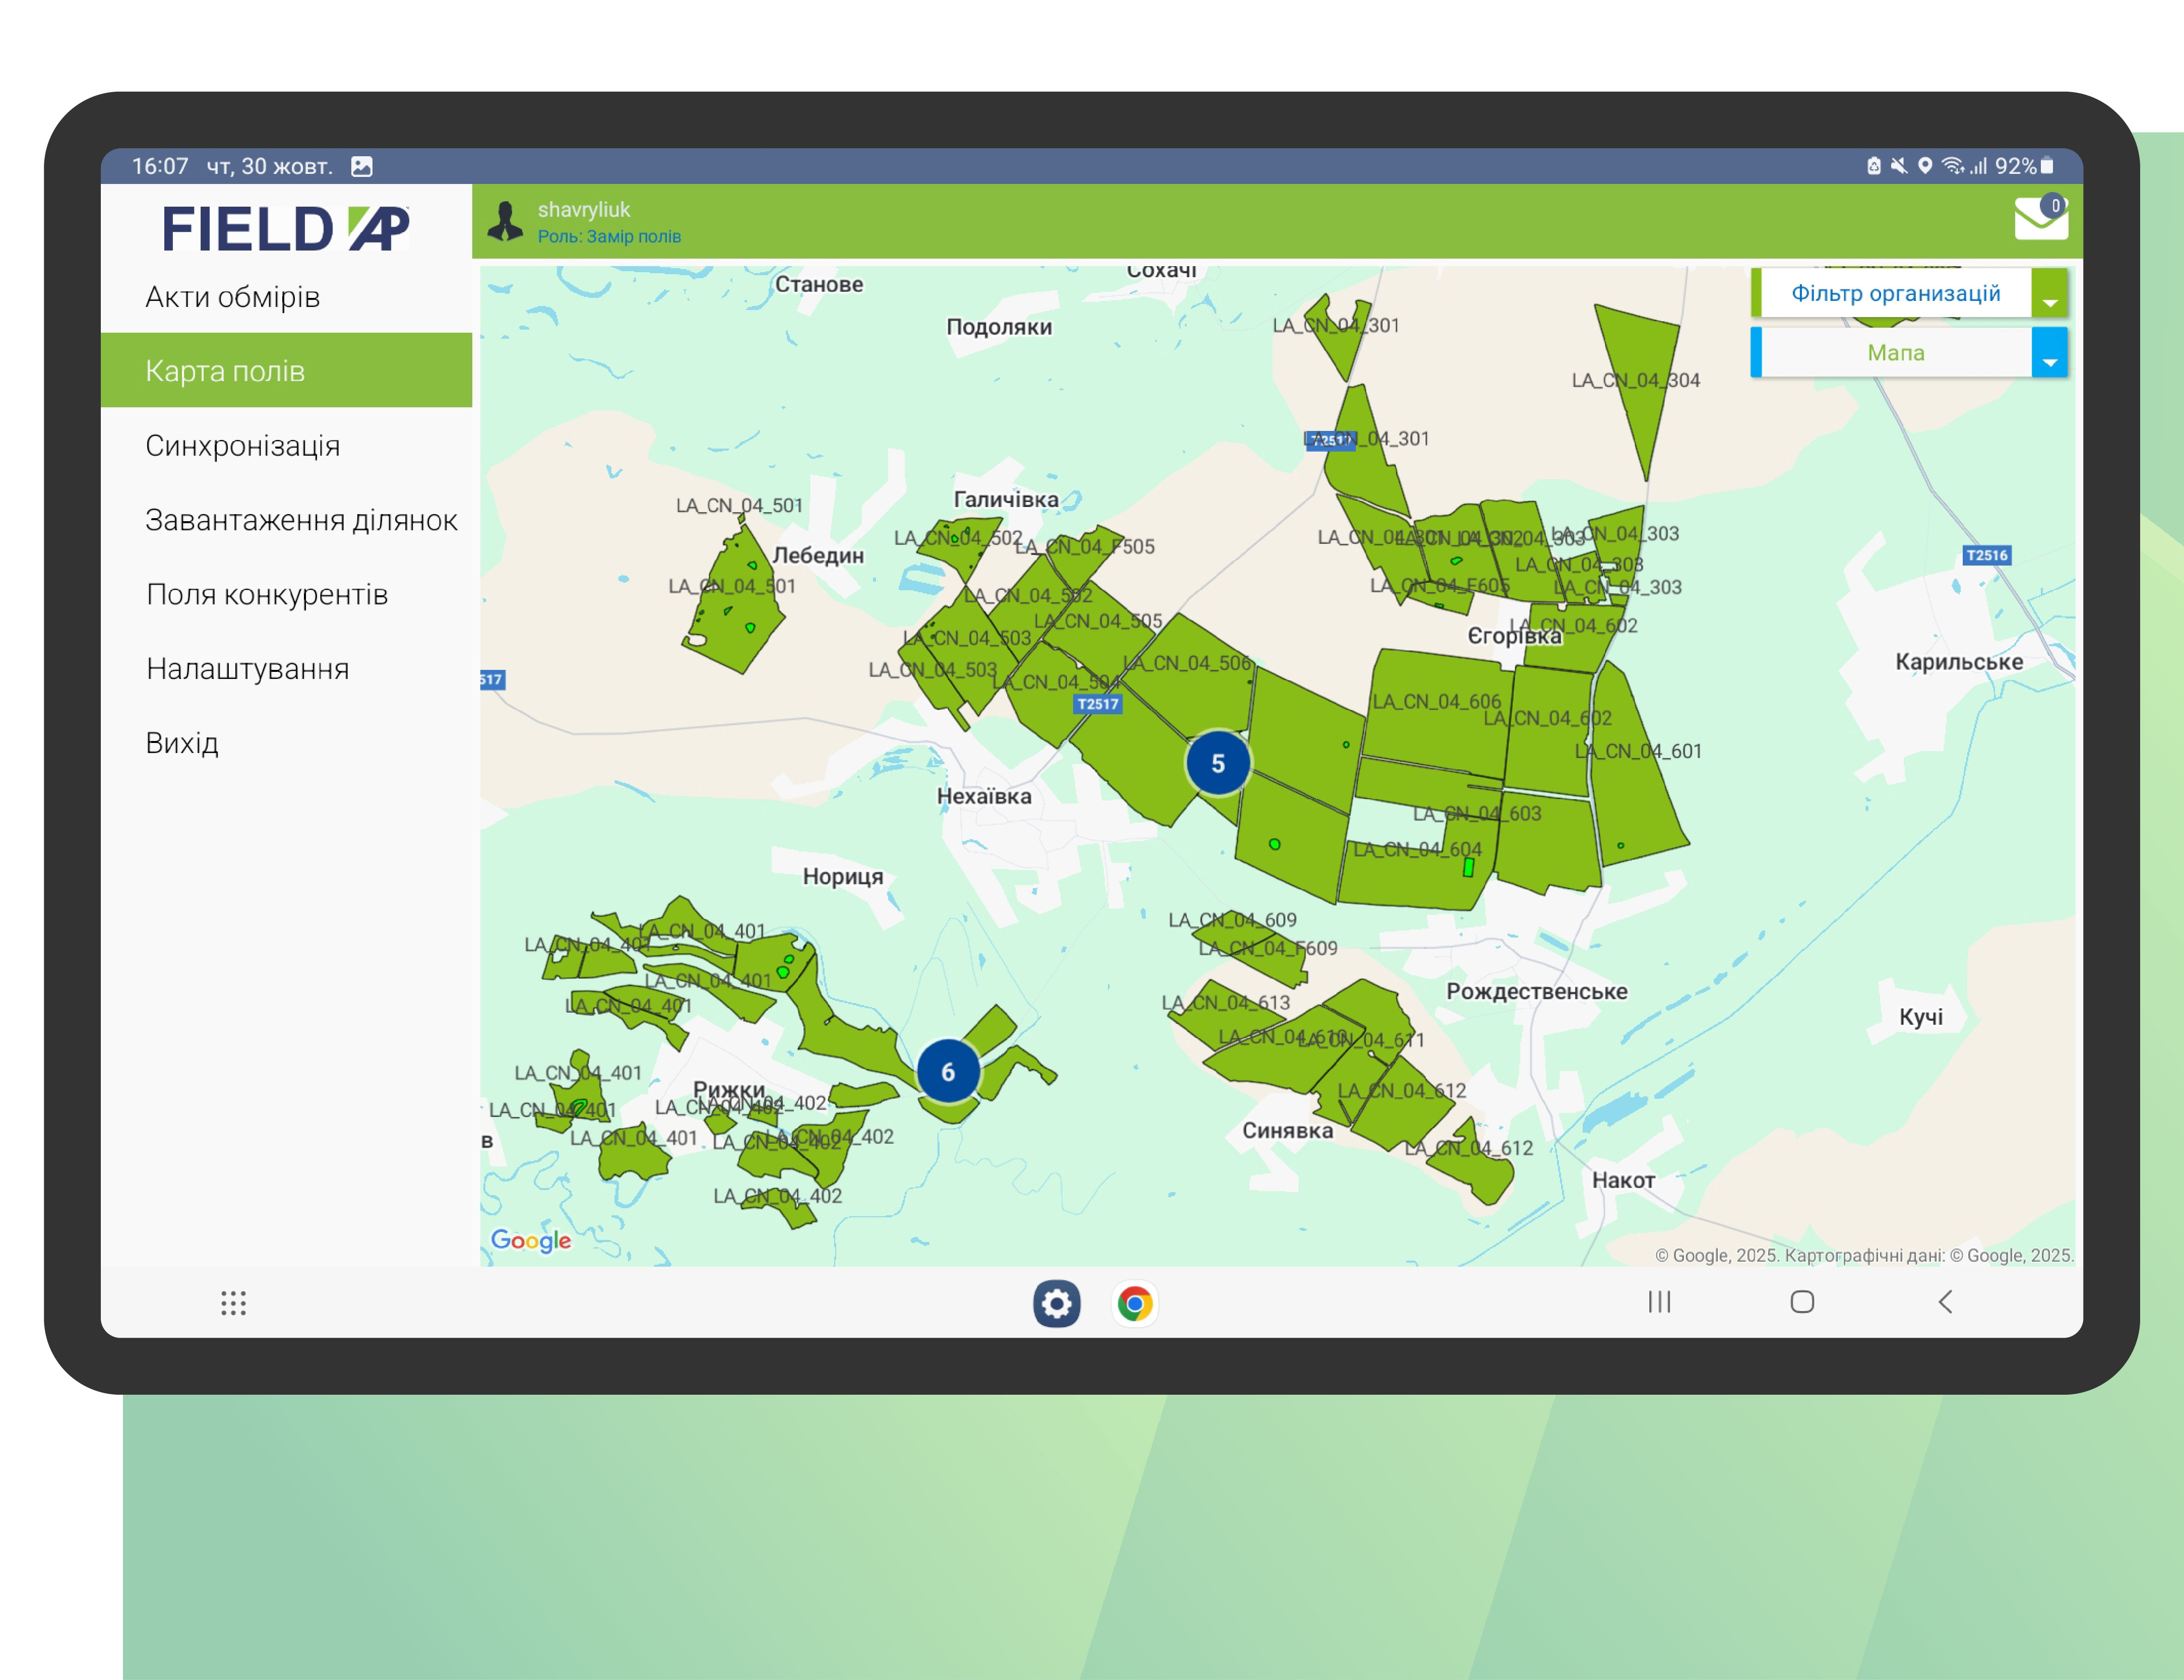The height and width of the screenshot is (1680, 2184).
Task: Click the map cluster marker numbered 5
Action: point(1217,764)
